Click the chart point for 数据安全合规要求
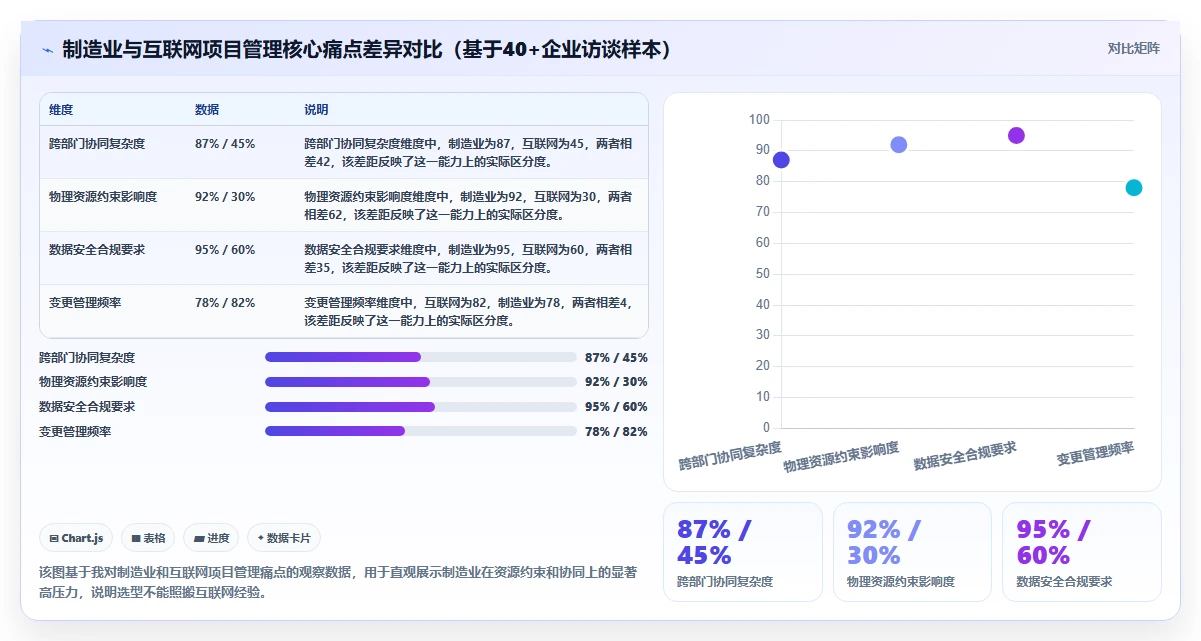The height and width of the screenshot is (641, 1201). [x=1016, y=136]
